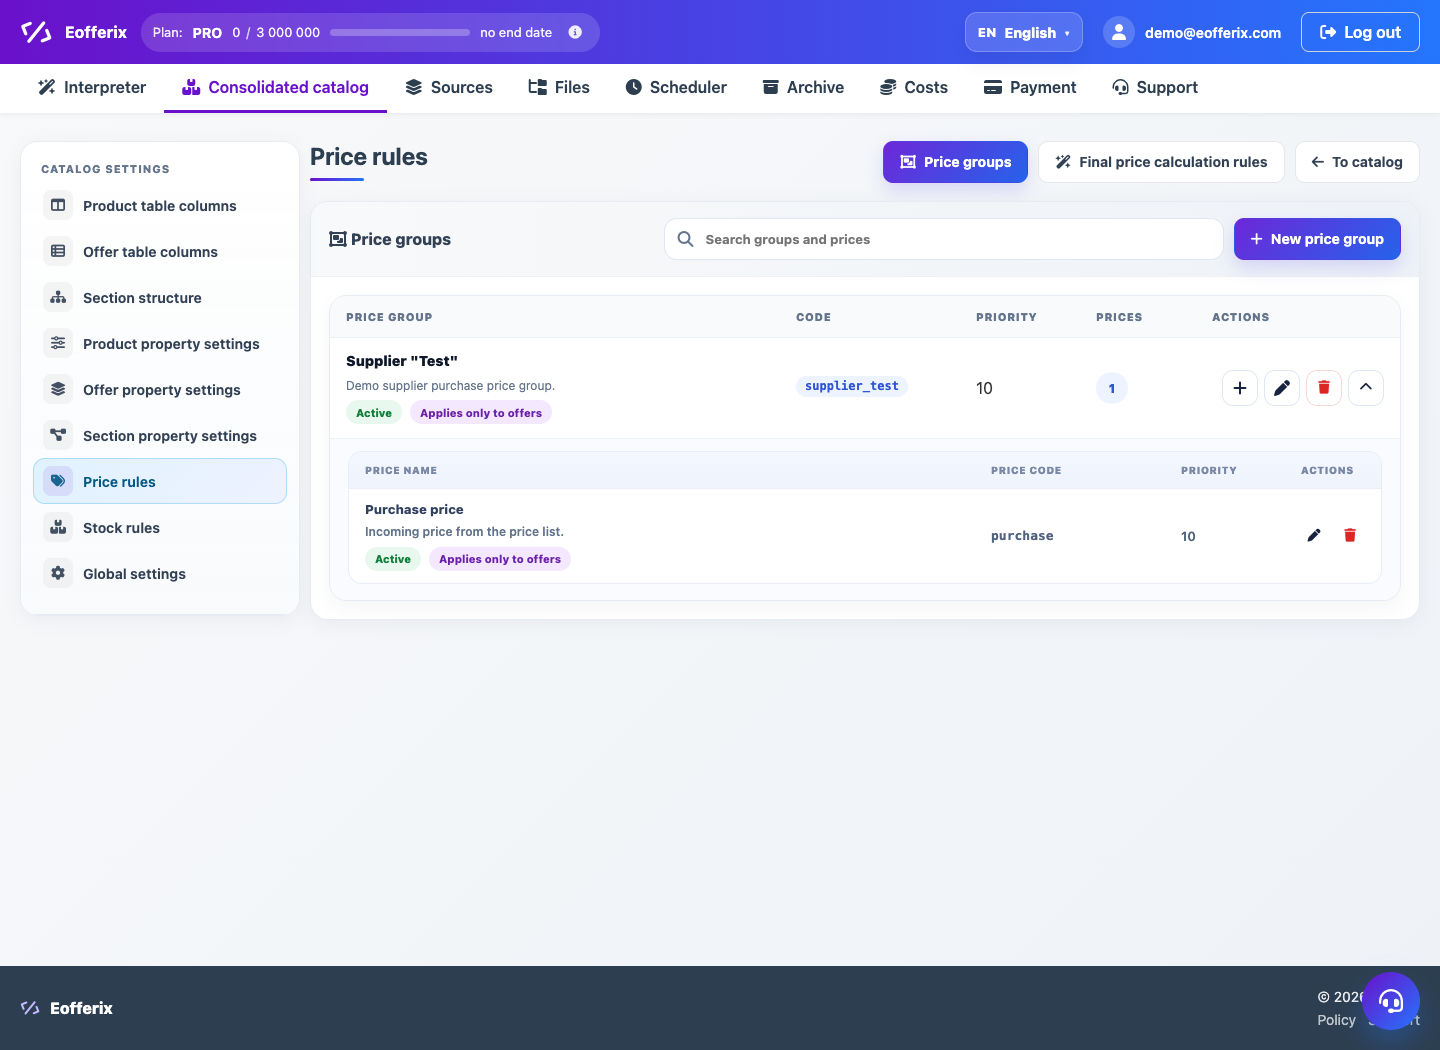Add a price to Supplier "Test" group

(1240, 388)
